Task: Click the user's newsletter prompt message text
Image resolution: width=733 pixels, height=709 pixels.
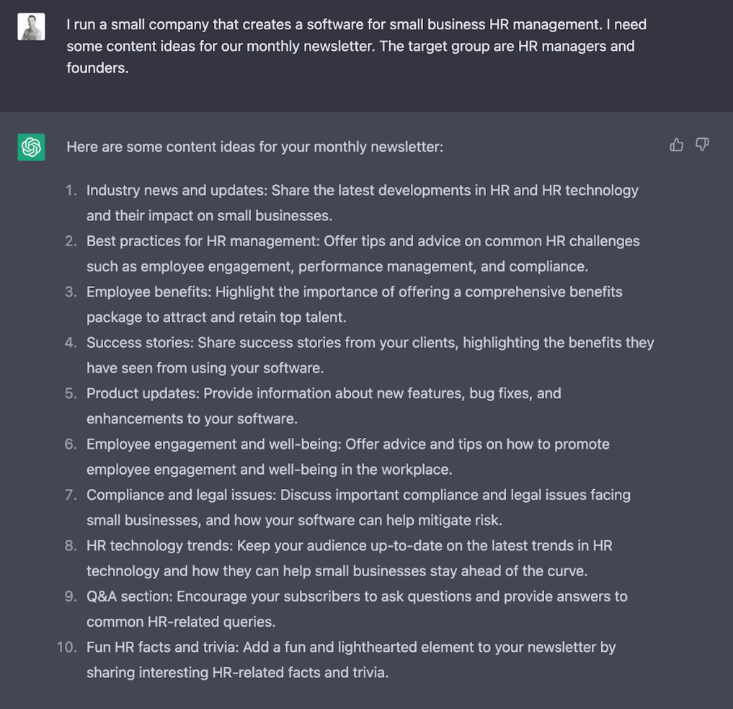Action: (350, 46)
